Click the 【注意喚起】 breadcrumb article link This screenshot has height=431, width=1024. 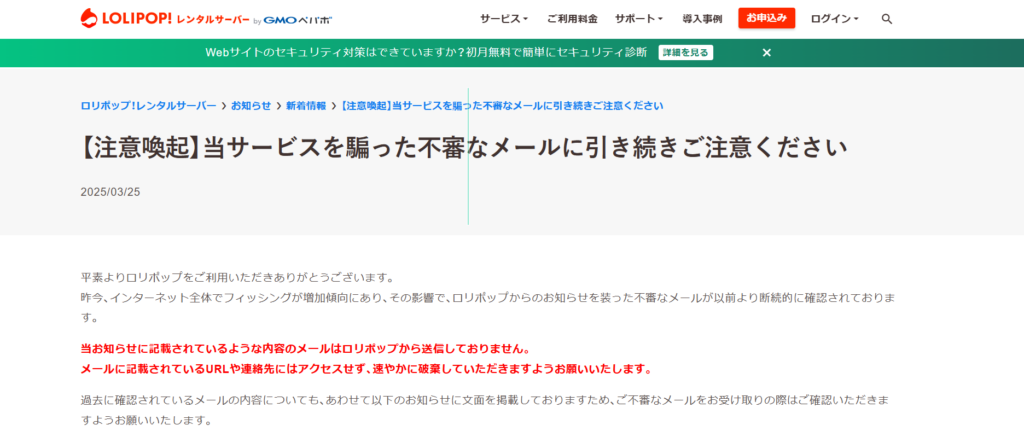502,106
